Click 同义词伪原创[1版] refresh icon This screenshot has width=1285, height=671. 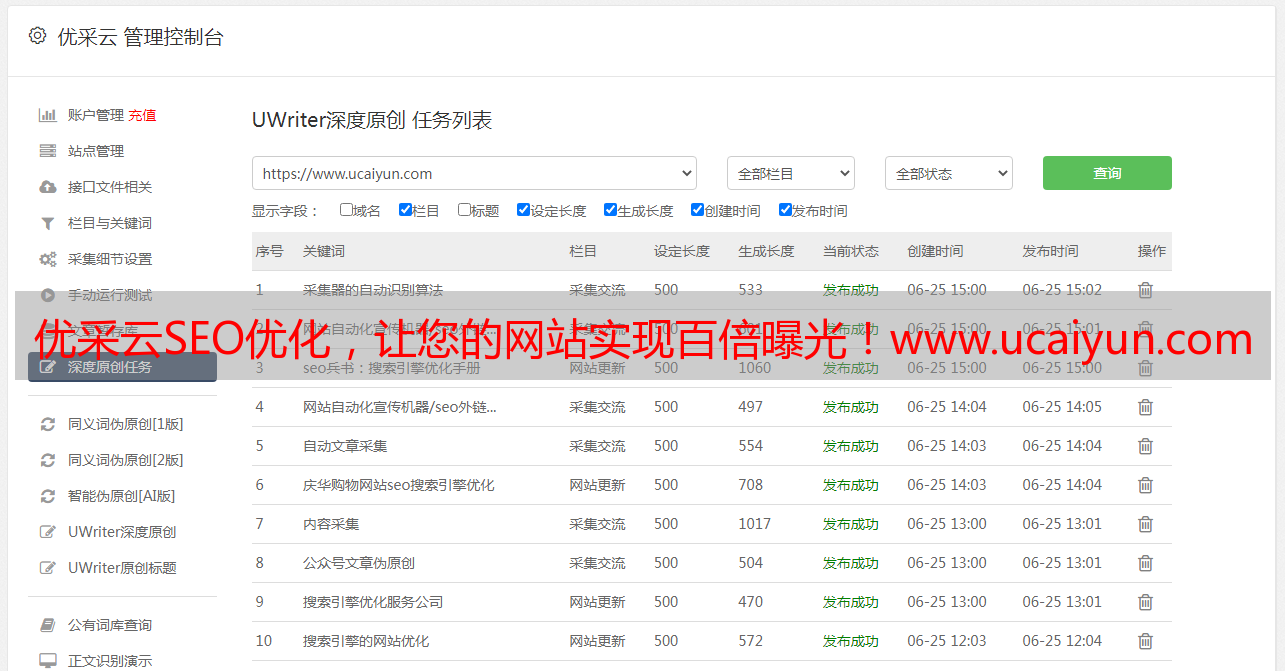pyautogui.click(x=47, y=424)
